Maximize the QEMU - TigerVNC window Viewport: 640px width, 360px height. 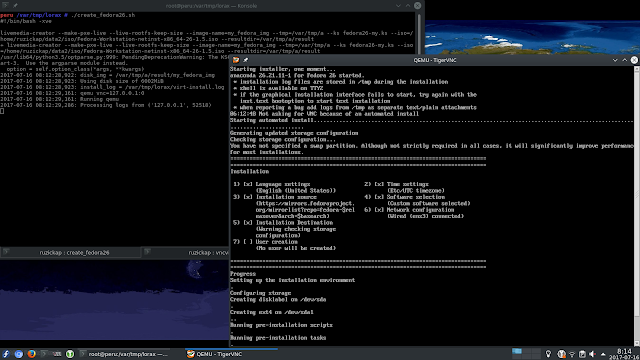tap(624, 60)
